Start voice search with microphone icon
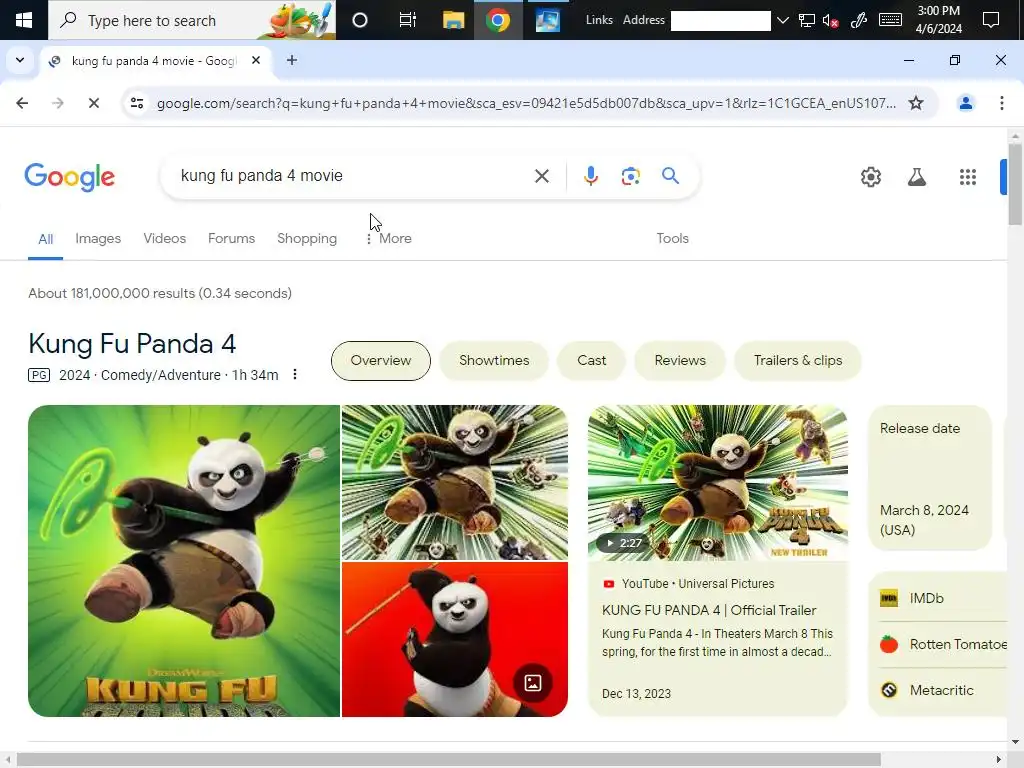This screenshot has height=768, width=1024. pyautogui.click(x=590, y=176)
